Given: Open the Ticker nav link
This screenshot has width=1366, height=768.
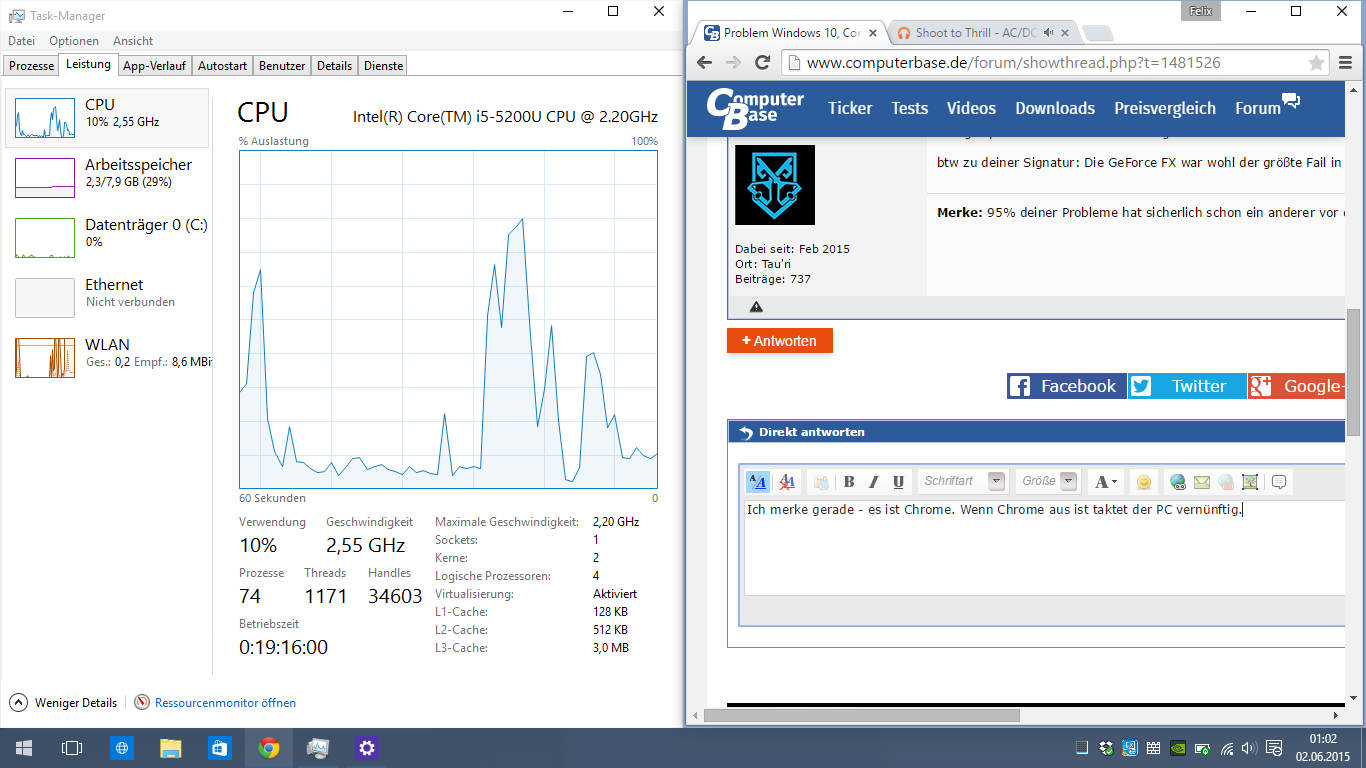Looking at the screenshot, I should 850,108.
